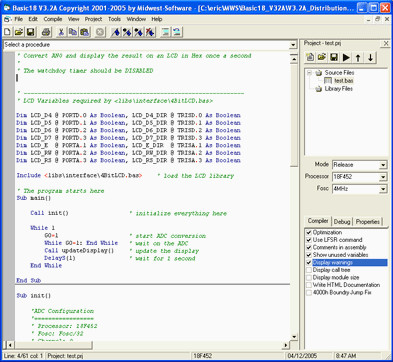
Task: Switch to the Compiler tab
Action: 318,221
